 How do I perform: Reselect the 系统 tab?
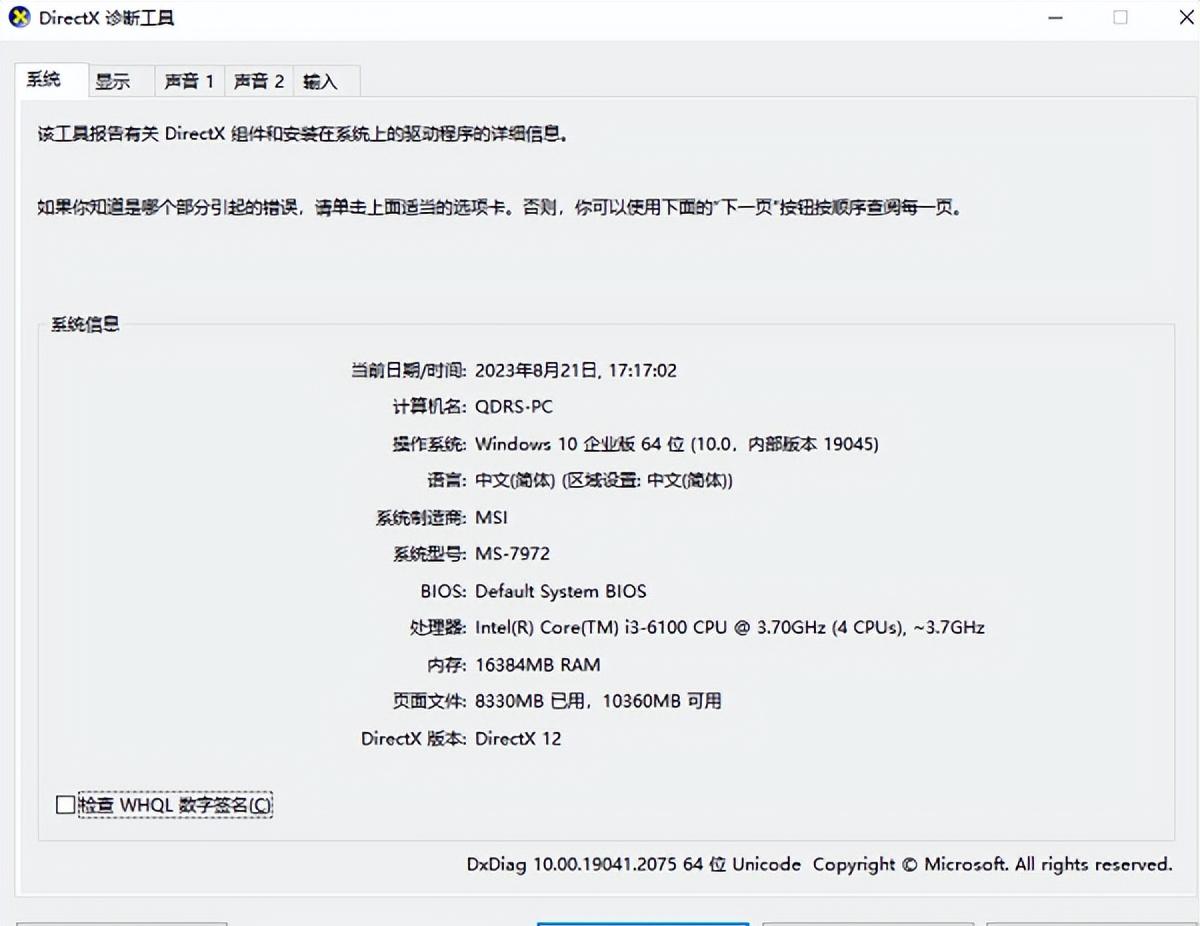pos(49,80)
